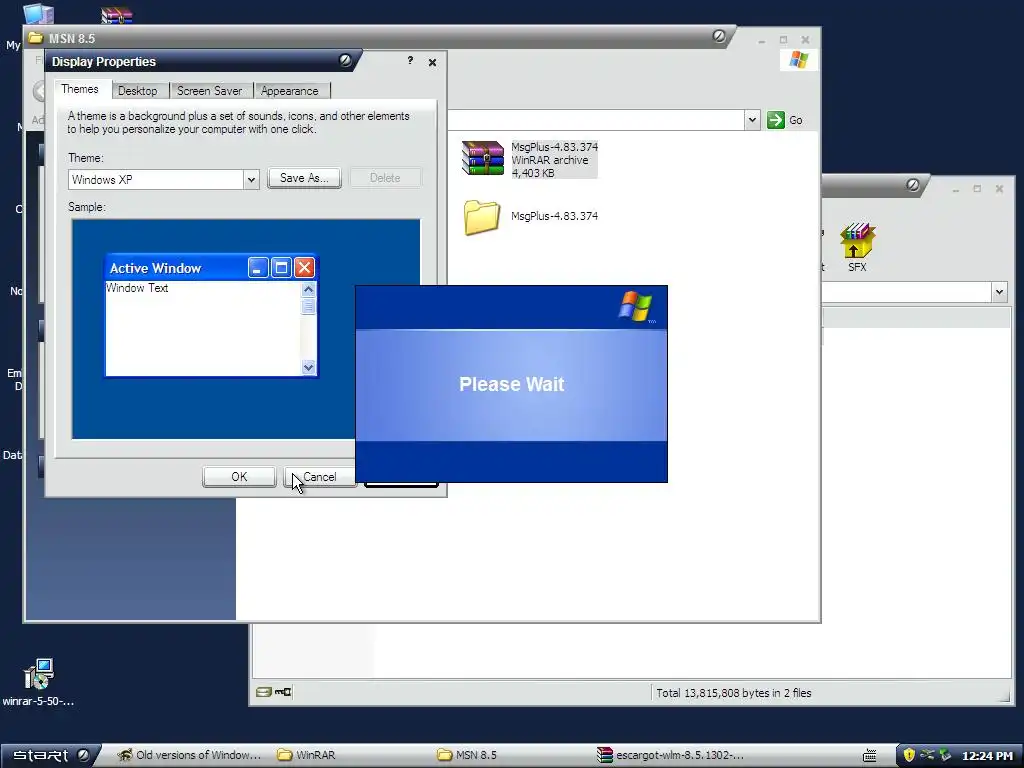Open the Screen Saver tab
This screenshot has height=768, width=1024.
point(210,91)
